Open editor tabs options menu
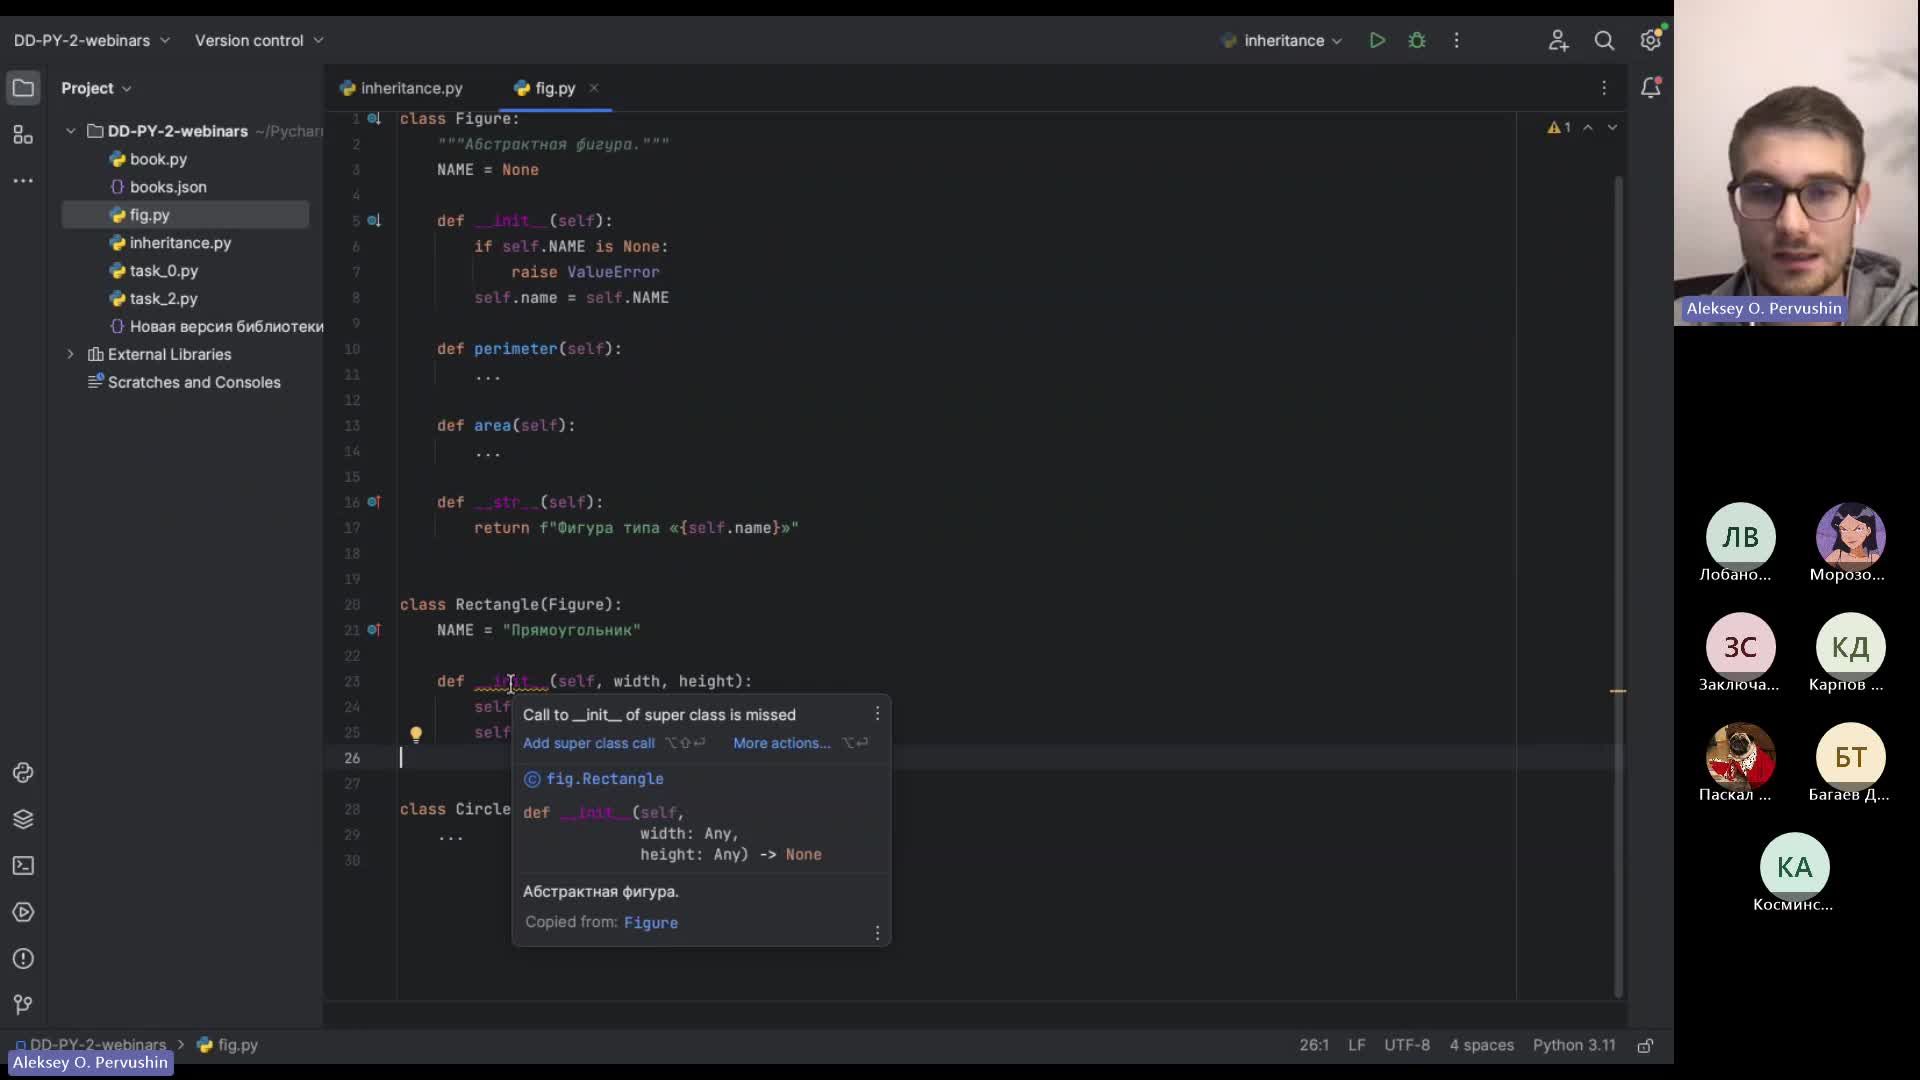 1604,88
